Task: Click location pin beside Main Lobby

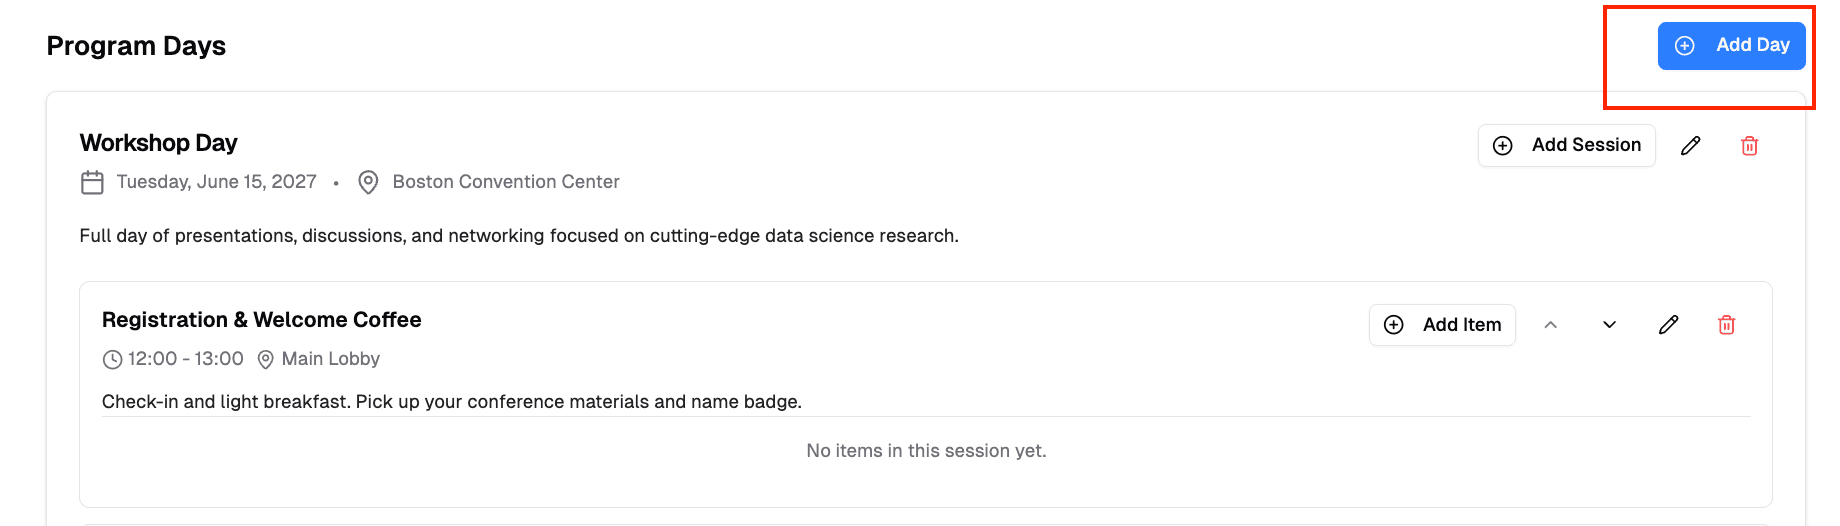Action: point(265,360)
